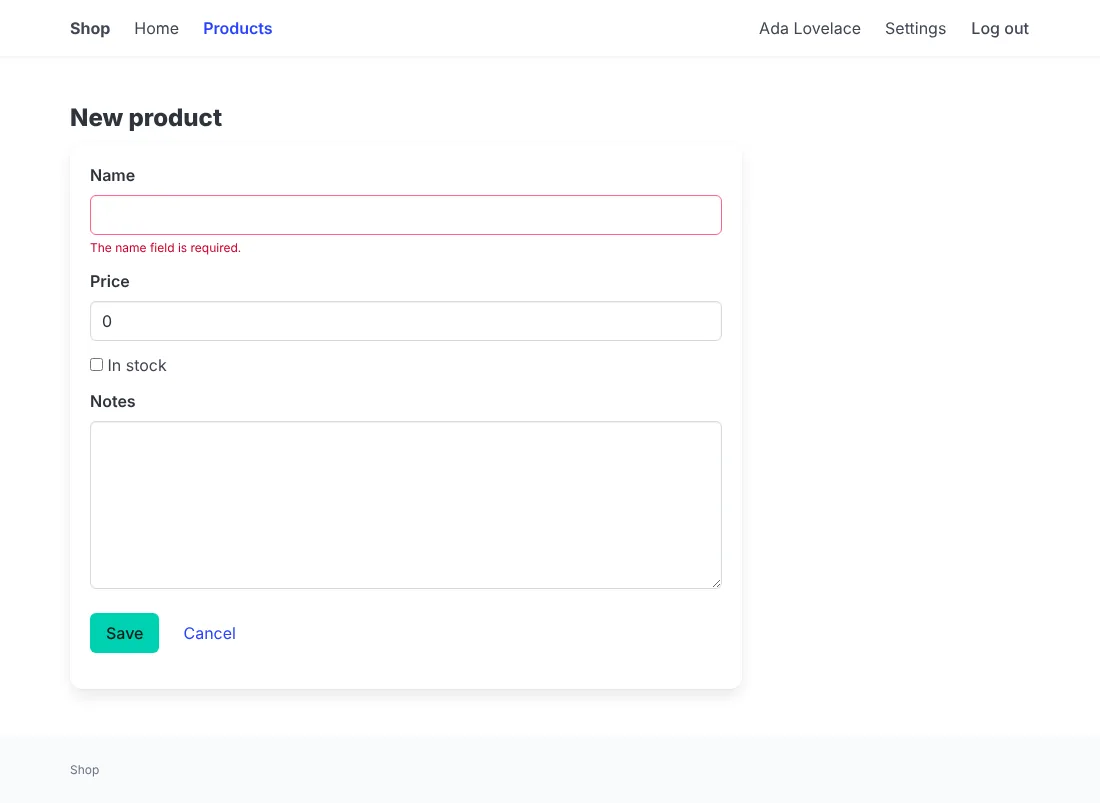Cancel creating the product
1100x803 pixels.
click(210, 633)
